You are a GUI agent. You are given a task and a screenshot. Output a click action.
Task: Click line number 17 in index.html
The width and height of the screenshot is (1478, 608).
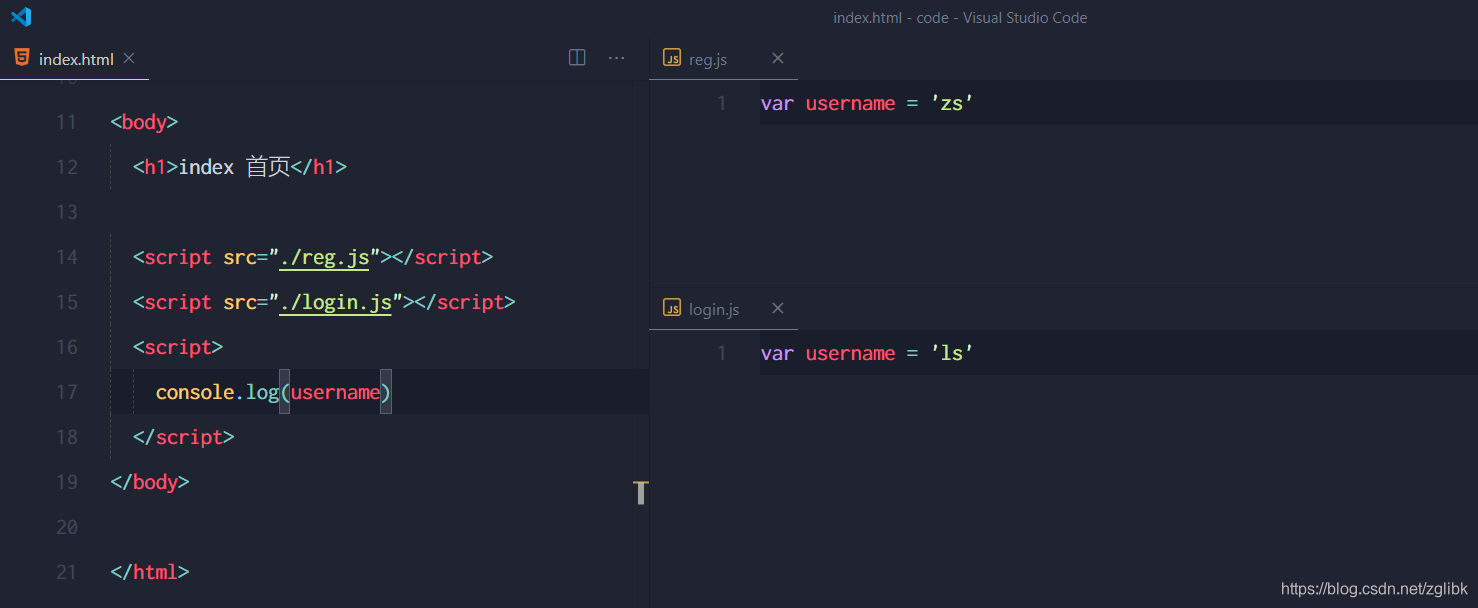tap(66, 392)
